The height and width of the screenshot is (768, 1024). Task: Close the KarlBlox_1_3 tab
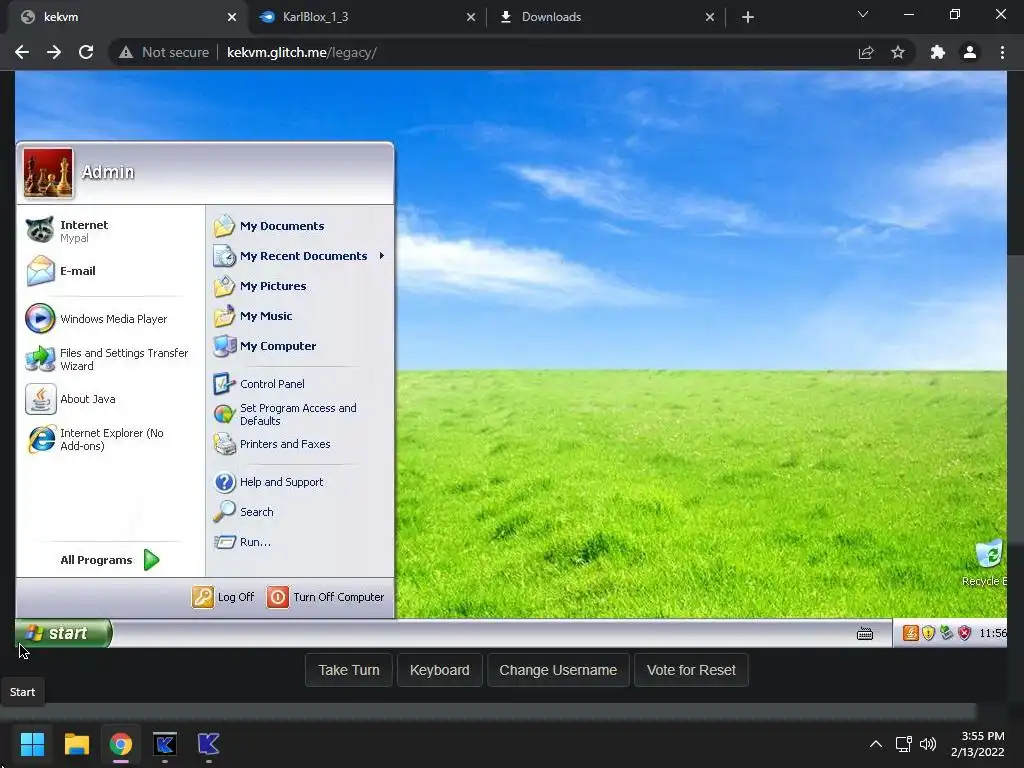[471, 17]
